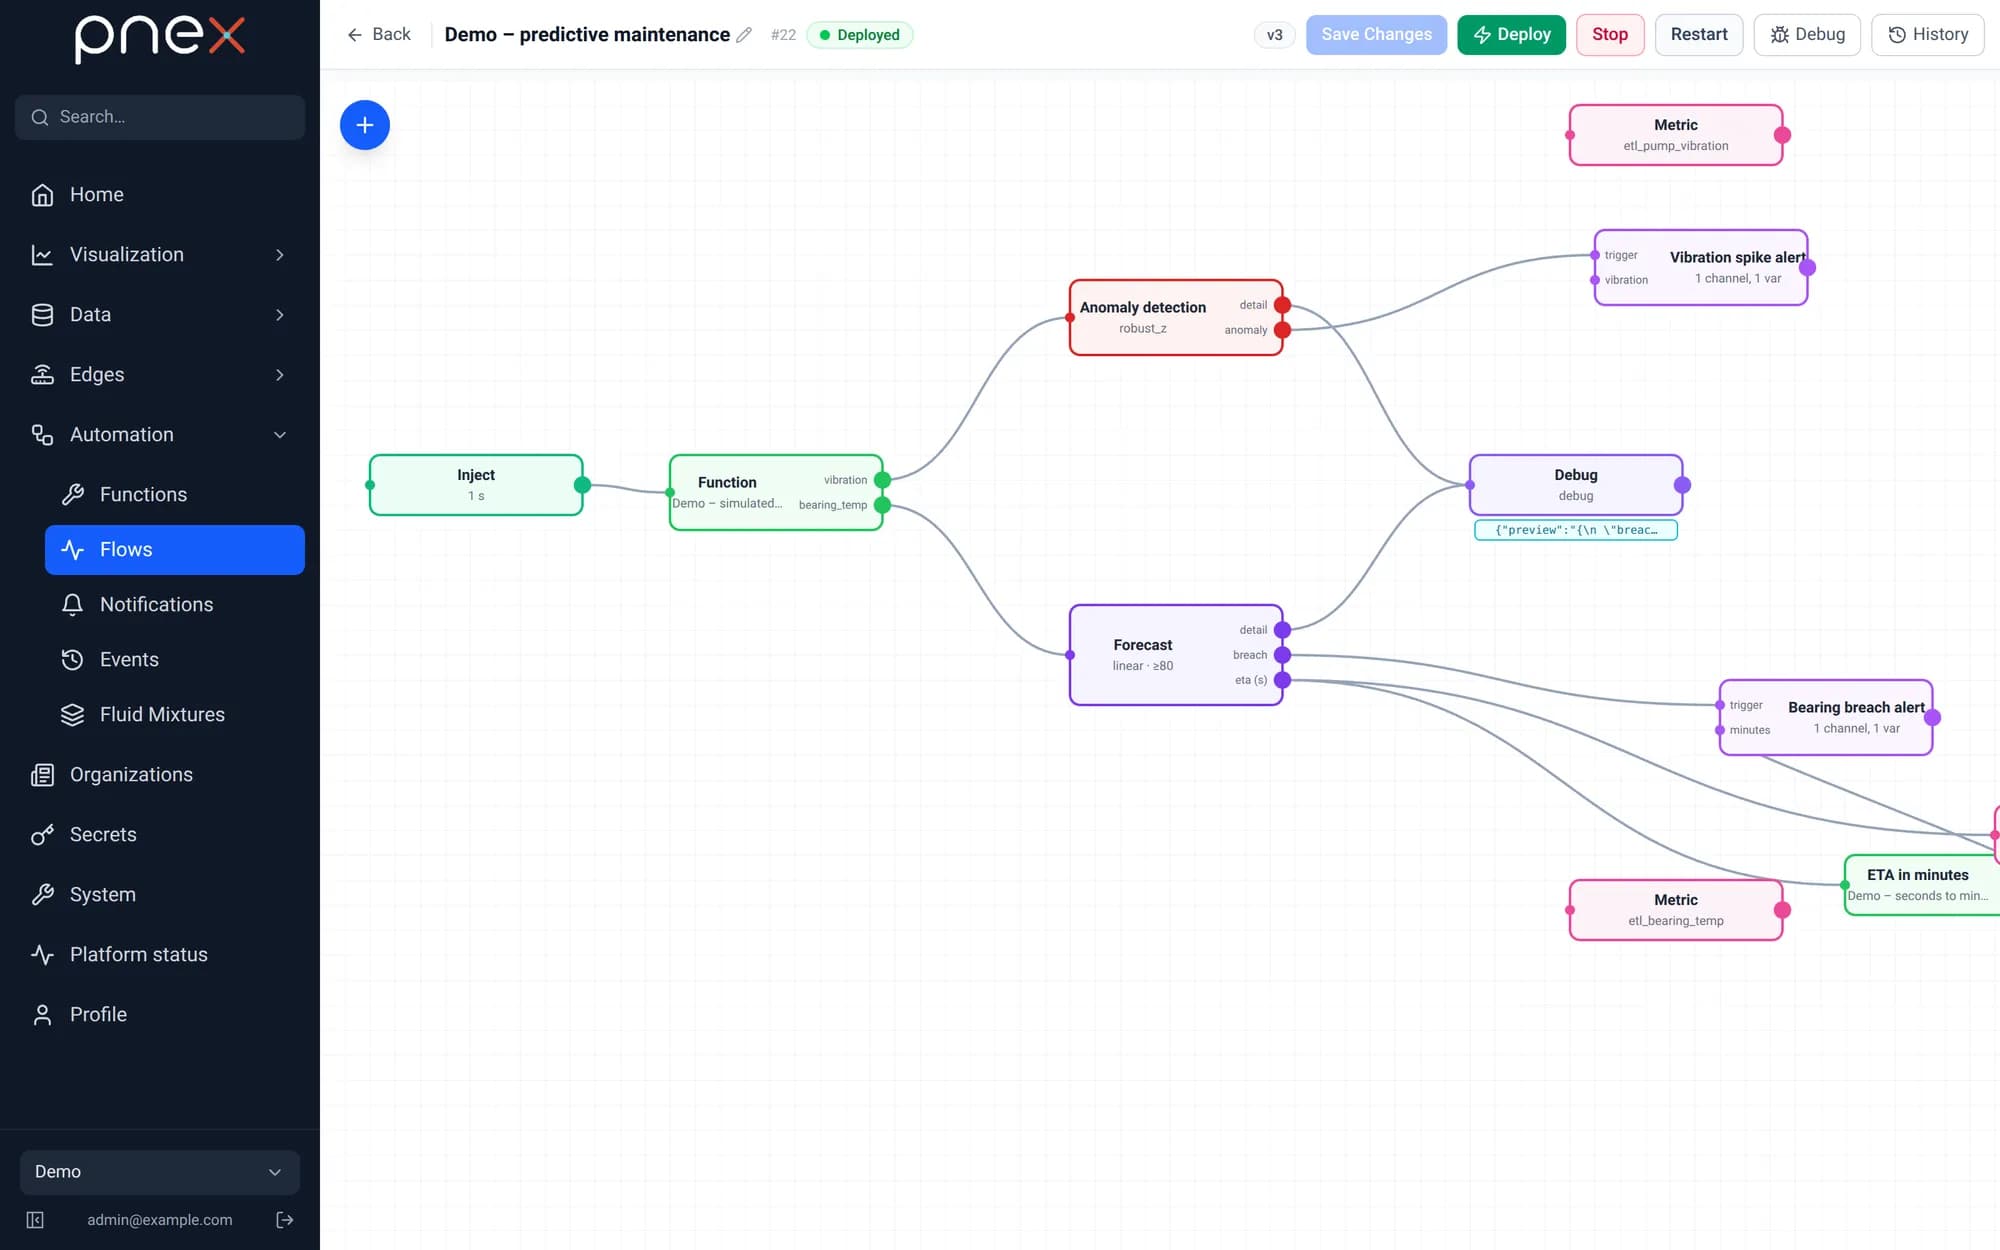Open the Events menu item
This screenshot has height=1250, width=2000.
175,659
